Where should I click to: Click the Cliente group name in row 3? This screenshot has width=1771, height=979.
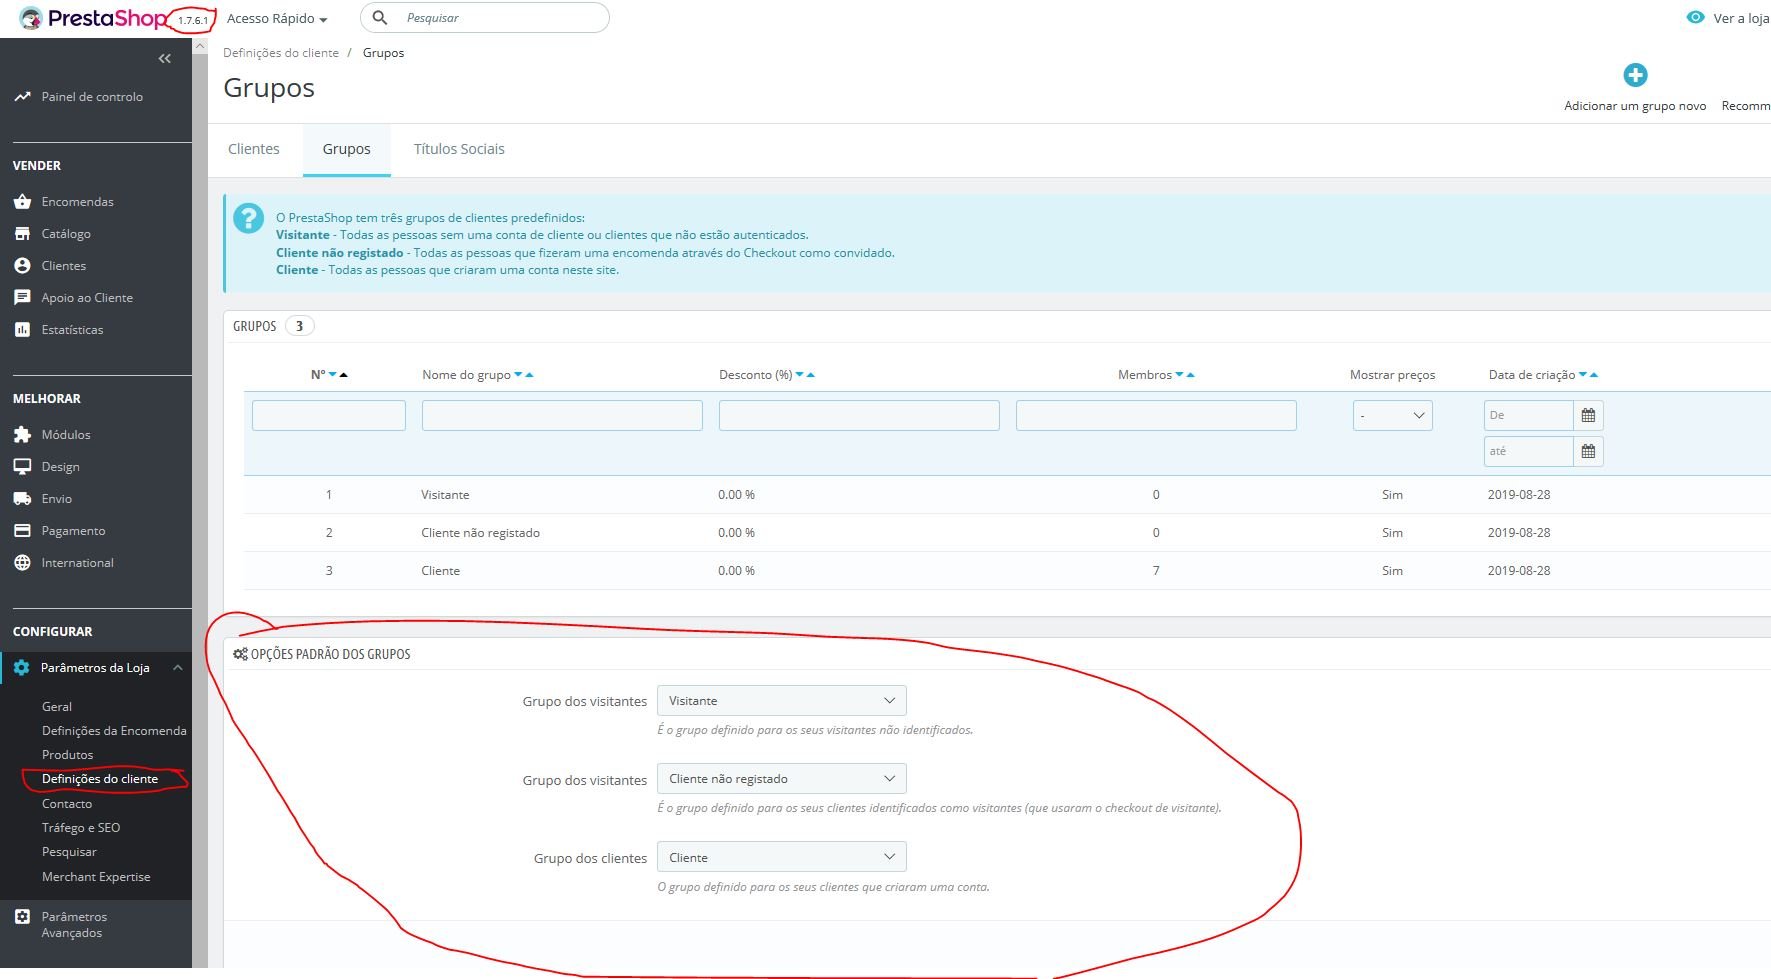click(440, 571)
